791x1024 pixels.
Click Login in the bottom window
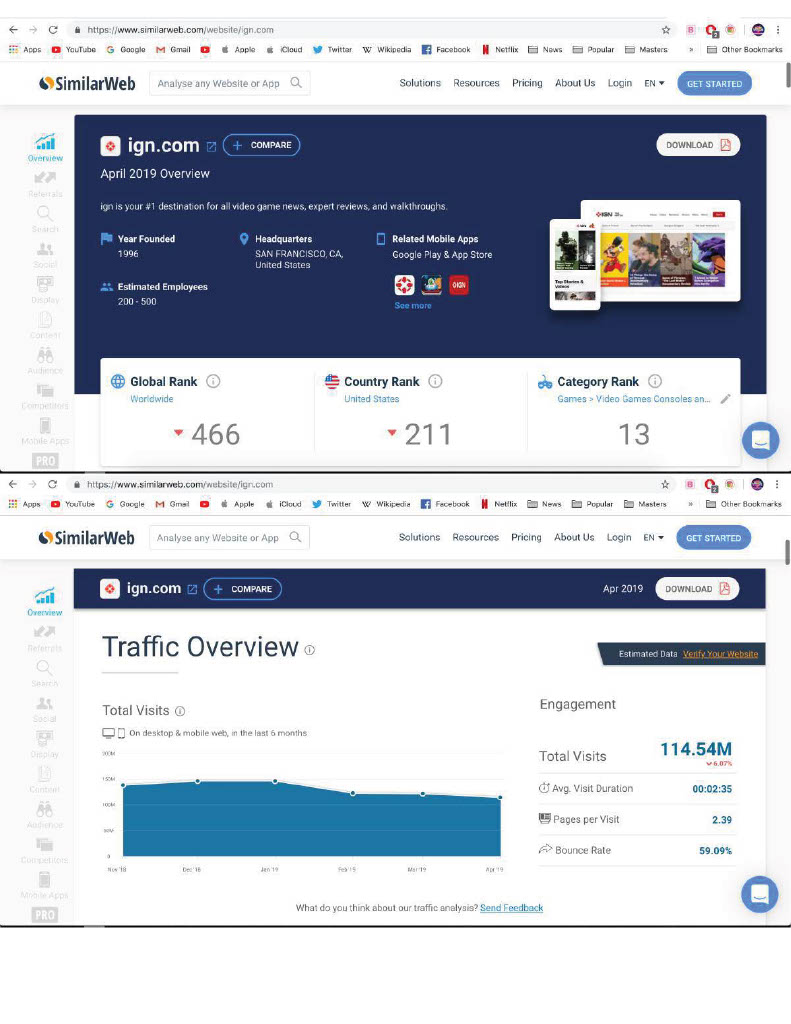point(619,537)
